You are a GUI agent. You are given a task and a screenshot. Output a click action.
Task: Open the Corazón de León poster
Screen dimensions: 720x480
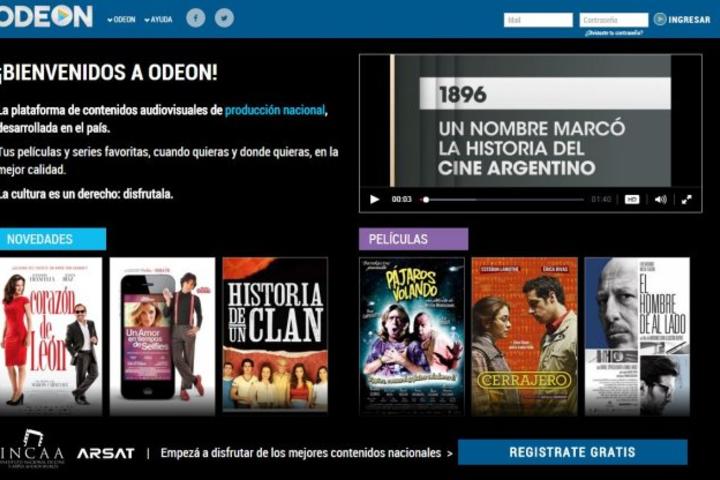pos(51,336)
